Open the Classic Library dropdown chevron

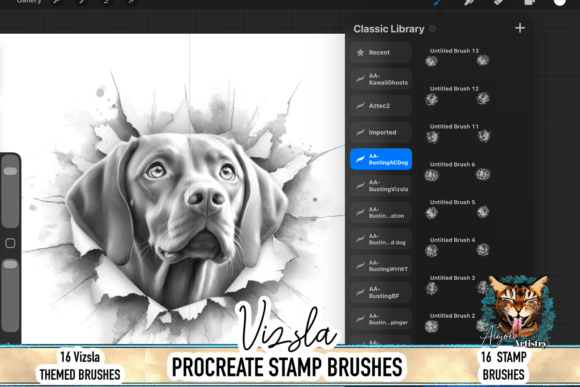click(x=432, y=28)
